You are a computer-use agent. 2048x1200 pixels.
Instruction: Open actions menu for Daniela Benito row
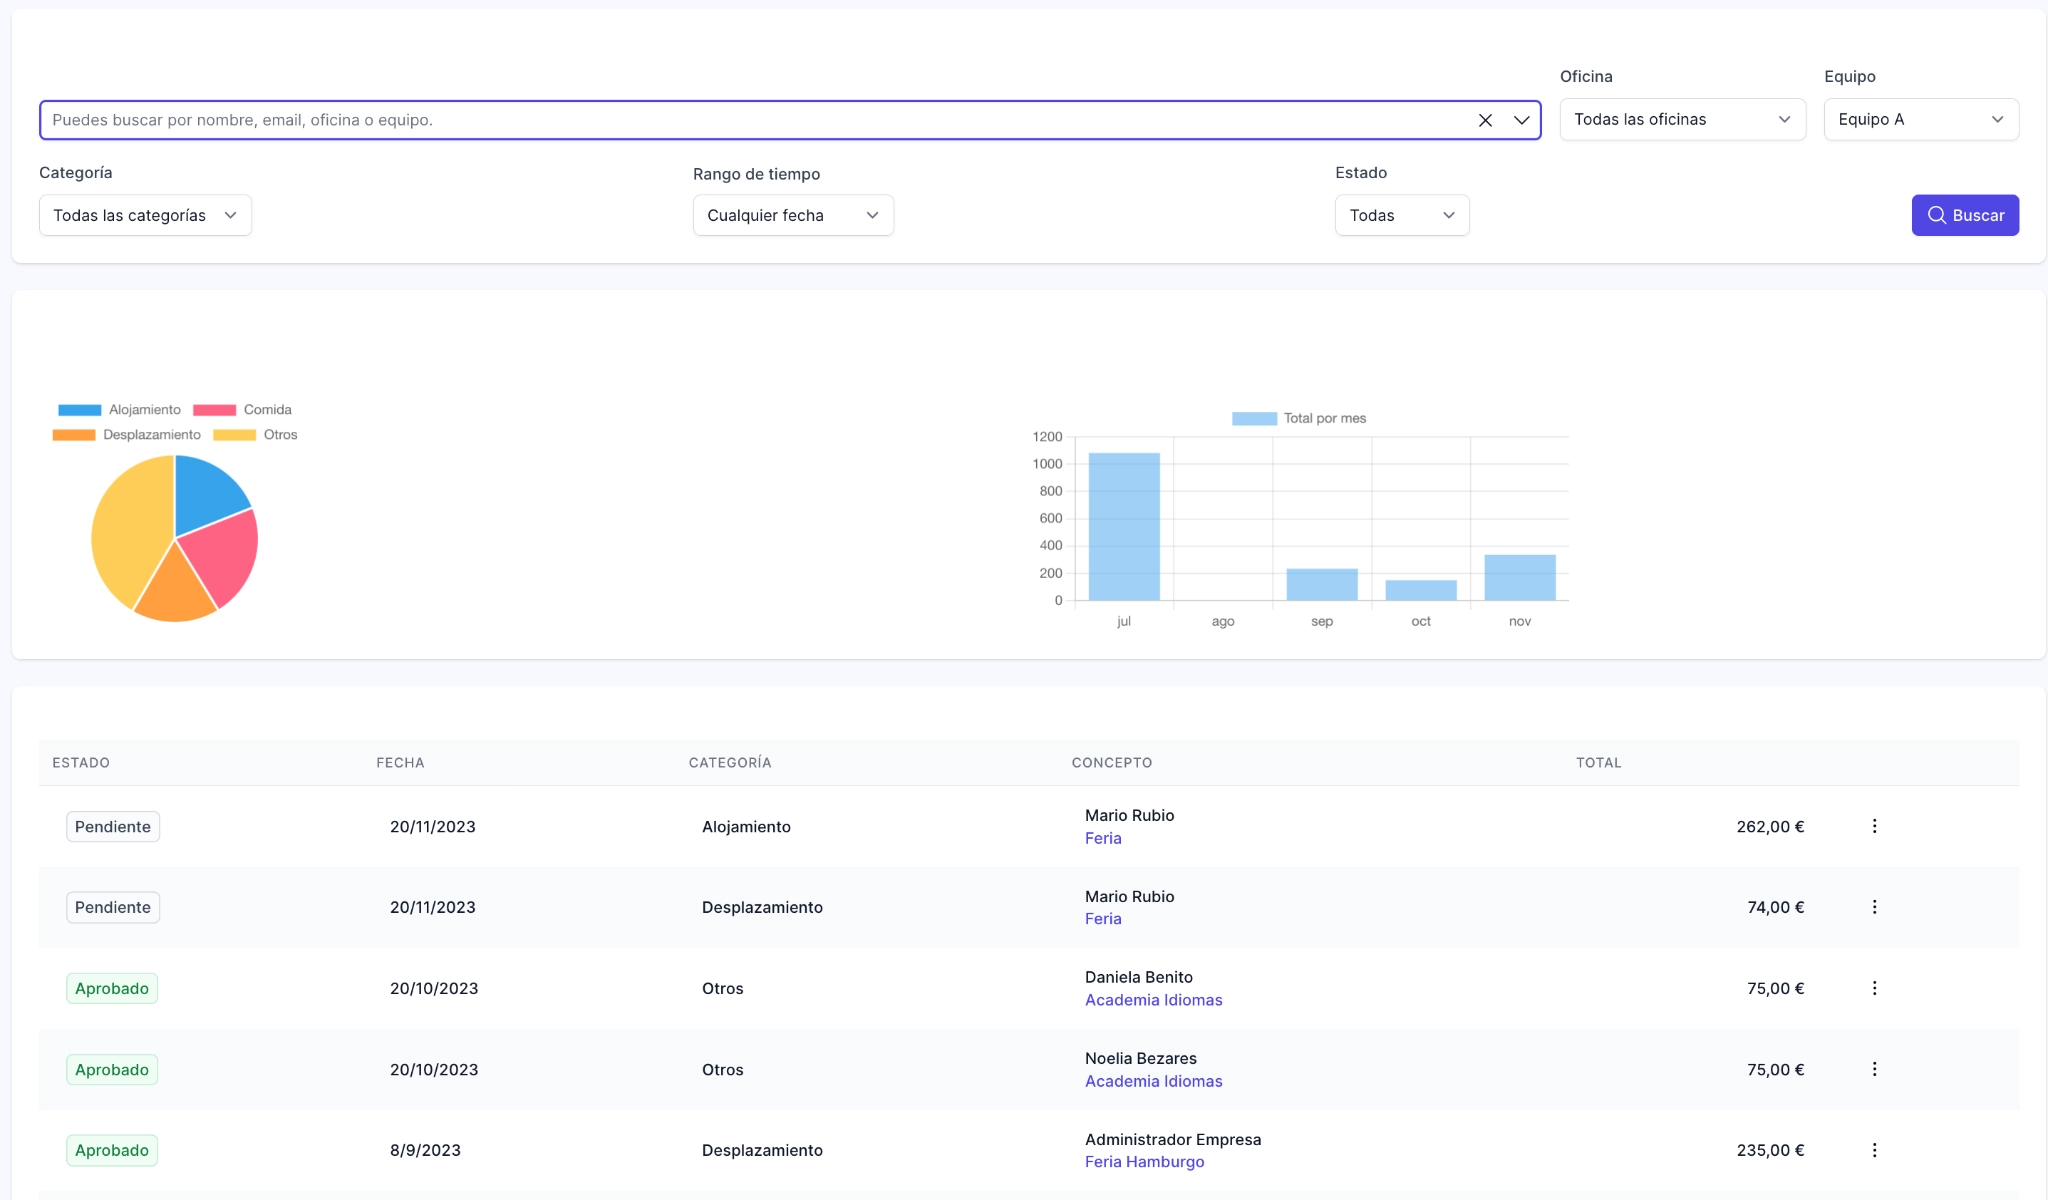[1875, 988]
